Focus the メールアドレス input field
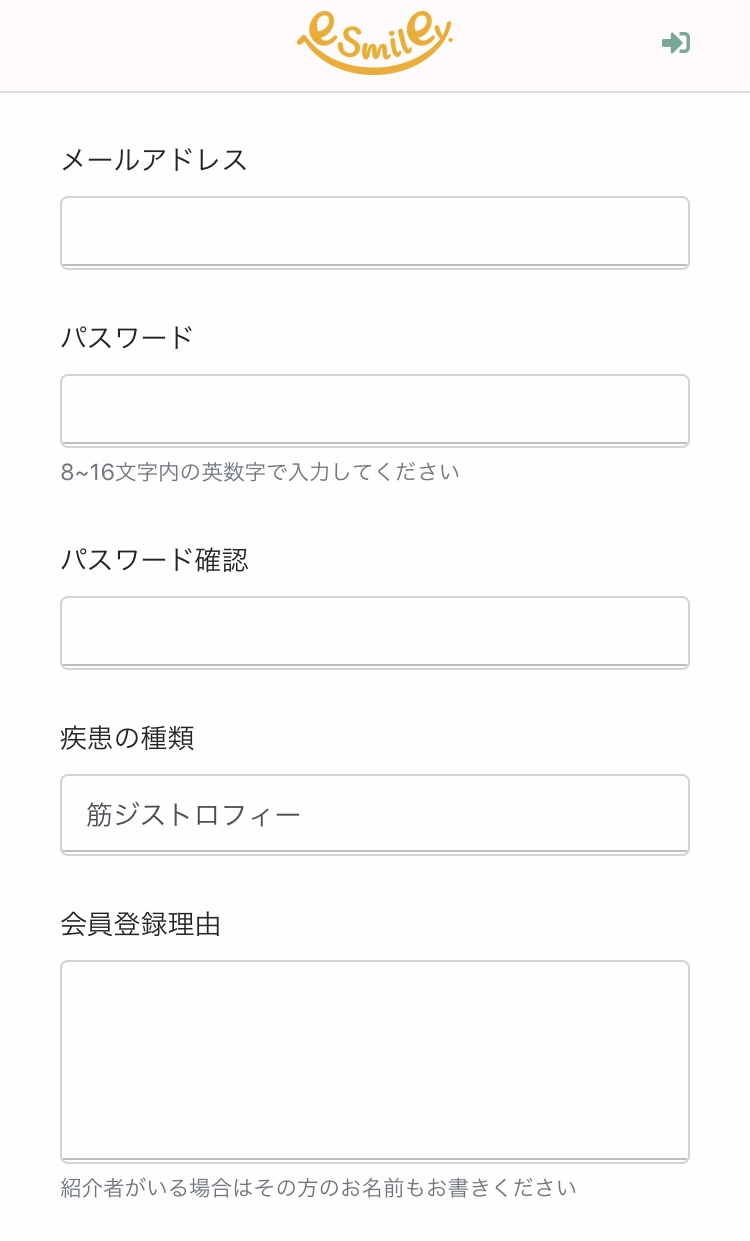750x1241 pixels. pyautogui.click(x=375, y=232)
